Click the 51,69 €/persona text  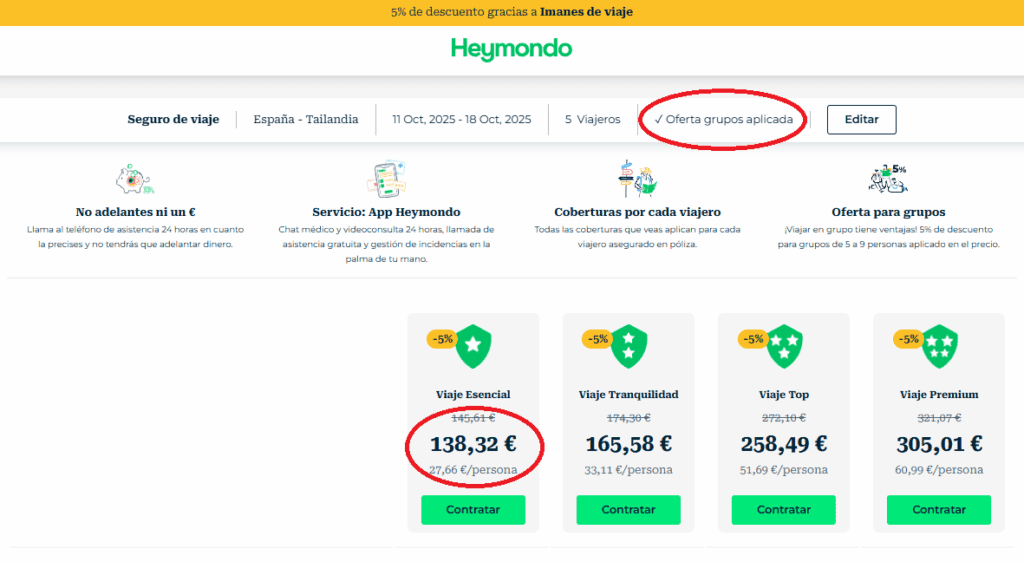pos(784,470)
